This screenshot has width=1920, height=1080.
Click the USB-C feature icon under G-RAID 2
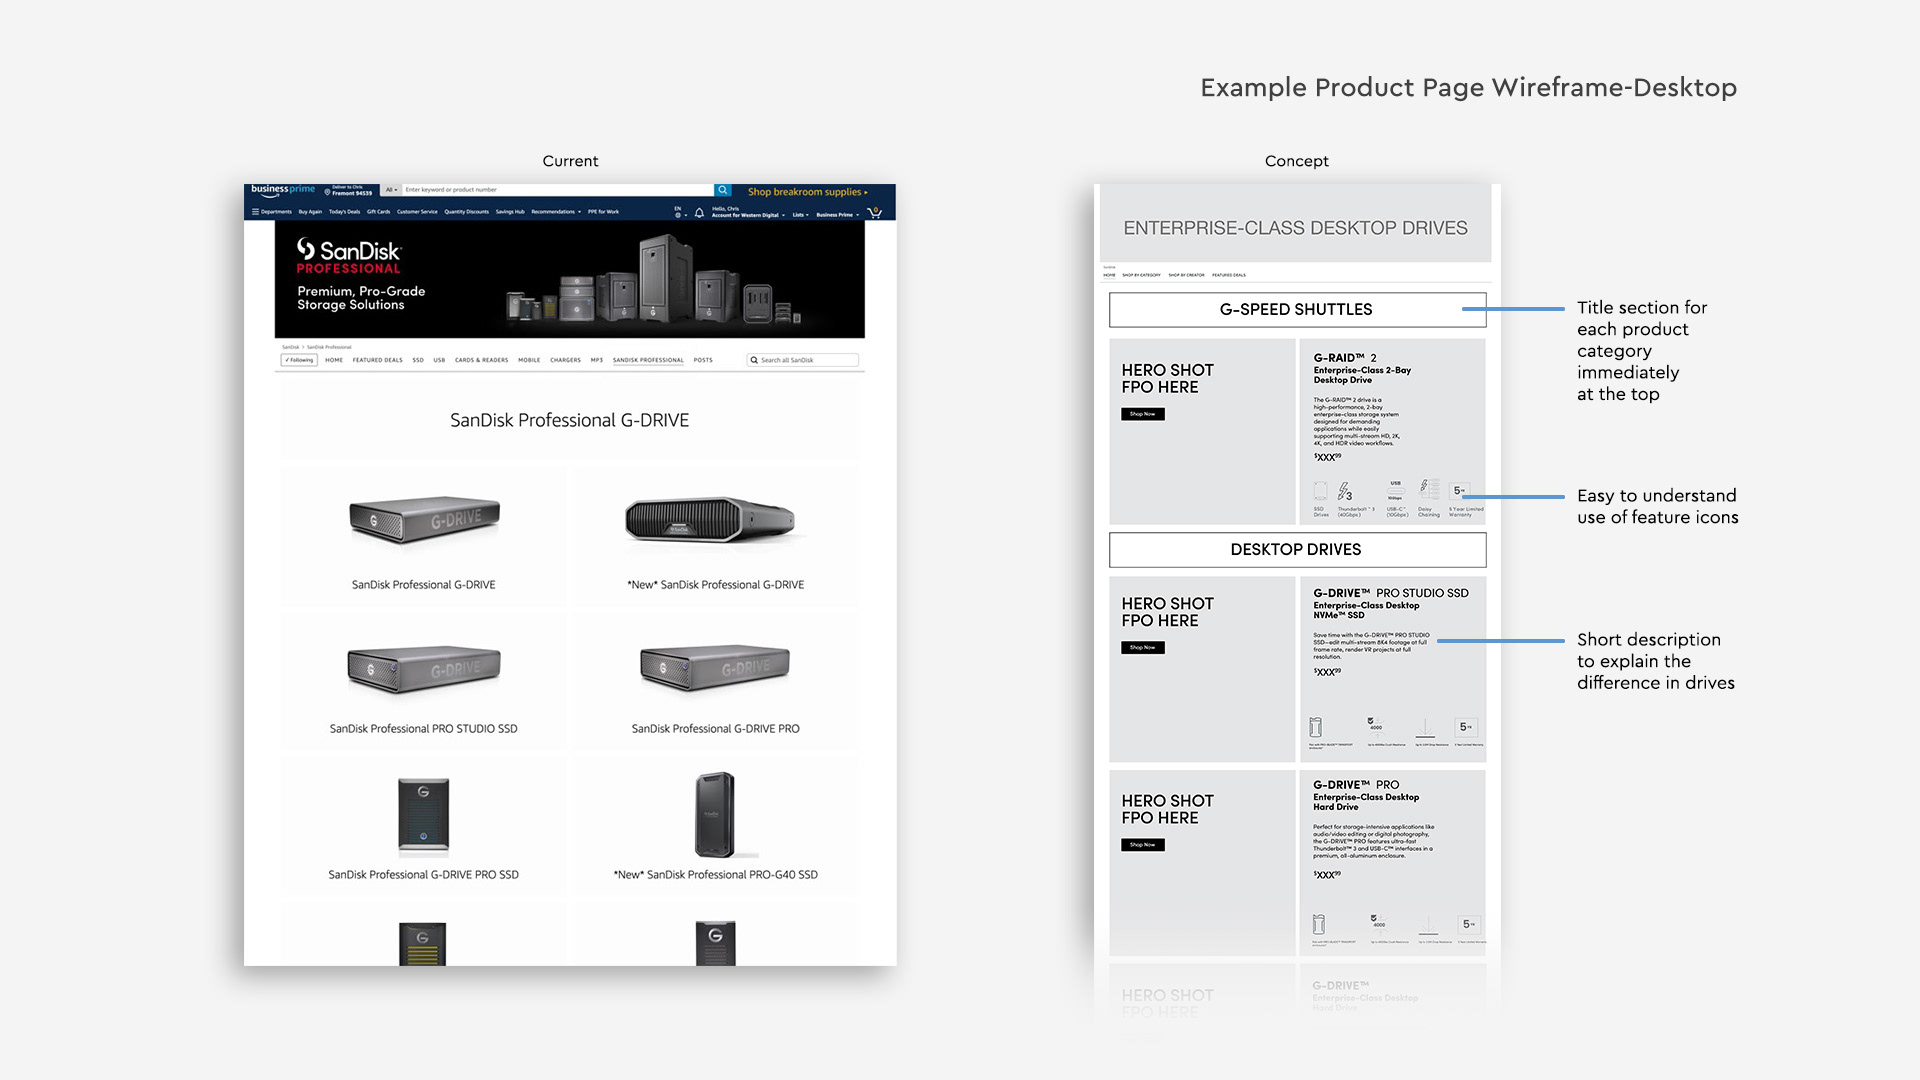coord(1395,490)
